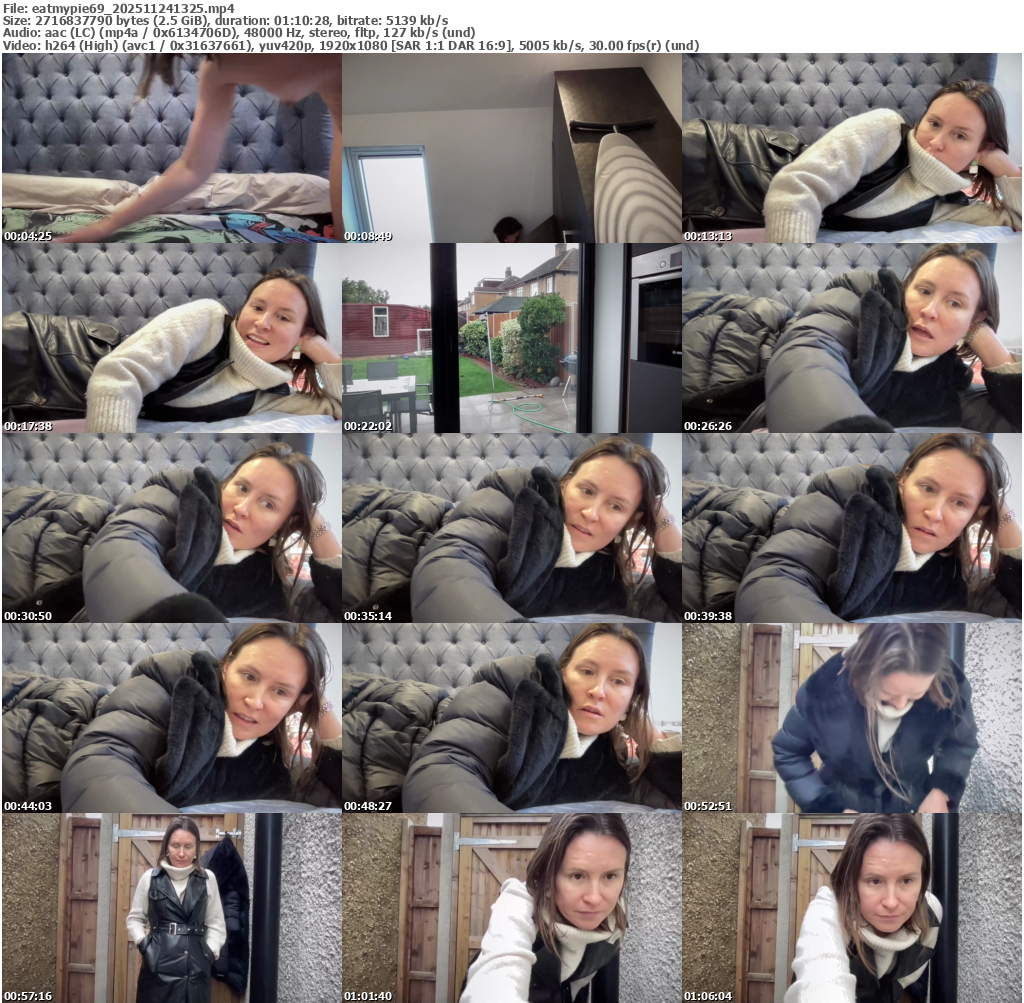The height and width of the screenshot is (1003, 1024).
Task: Open the thumbnail stamped 00:44:03
Action: coord(172,718)
